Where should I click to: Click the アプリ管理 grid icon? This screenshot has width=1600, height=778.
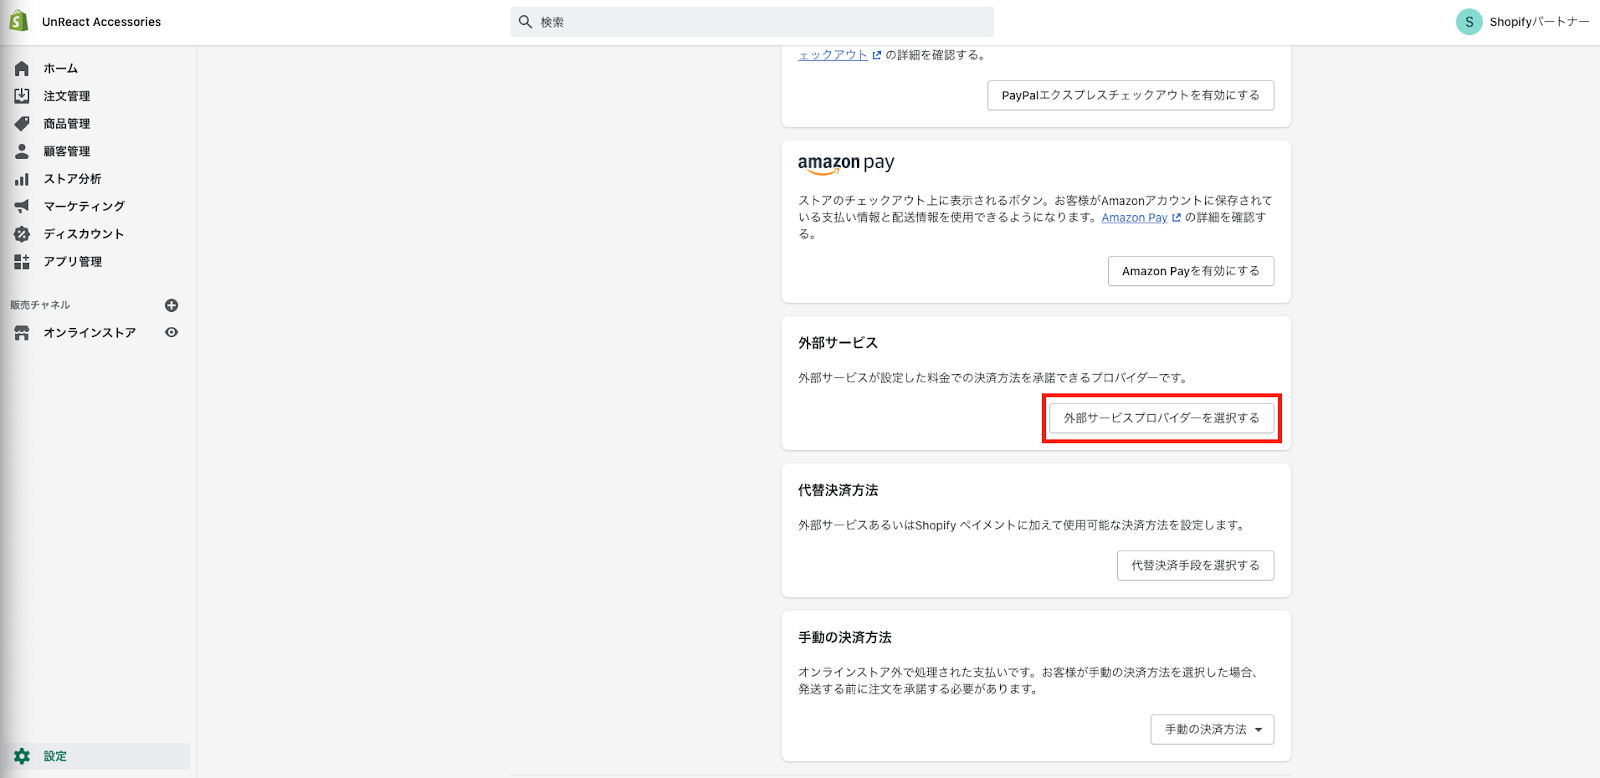pos(22,261)
